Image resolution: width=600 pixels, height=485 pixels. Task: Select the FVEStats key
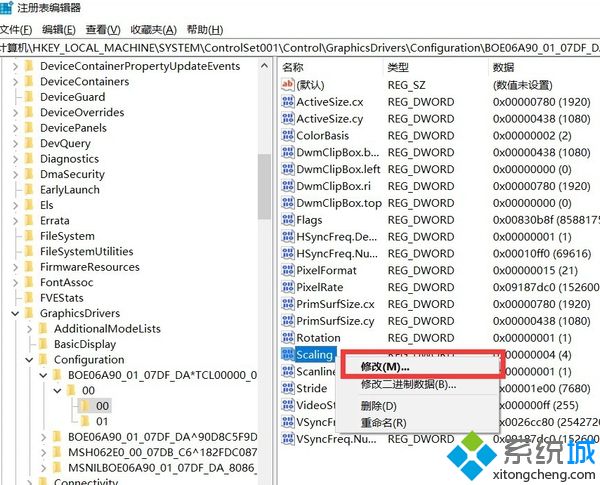[x=62, y=298]
